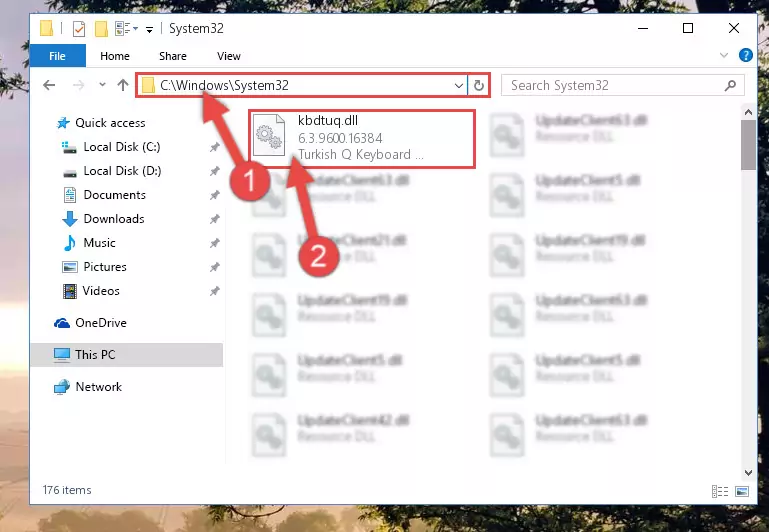Switch to the Home tab
This screenshot has height=532, width=769.
[115, 56]
